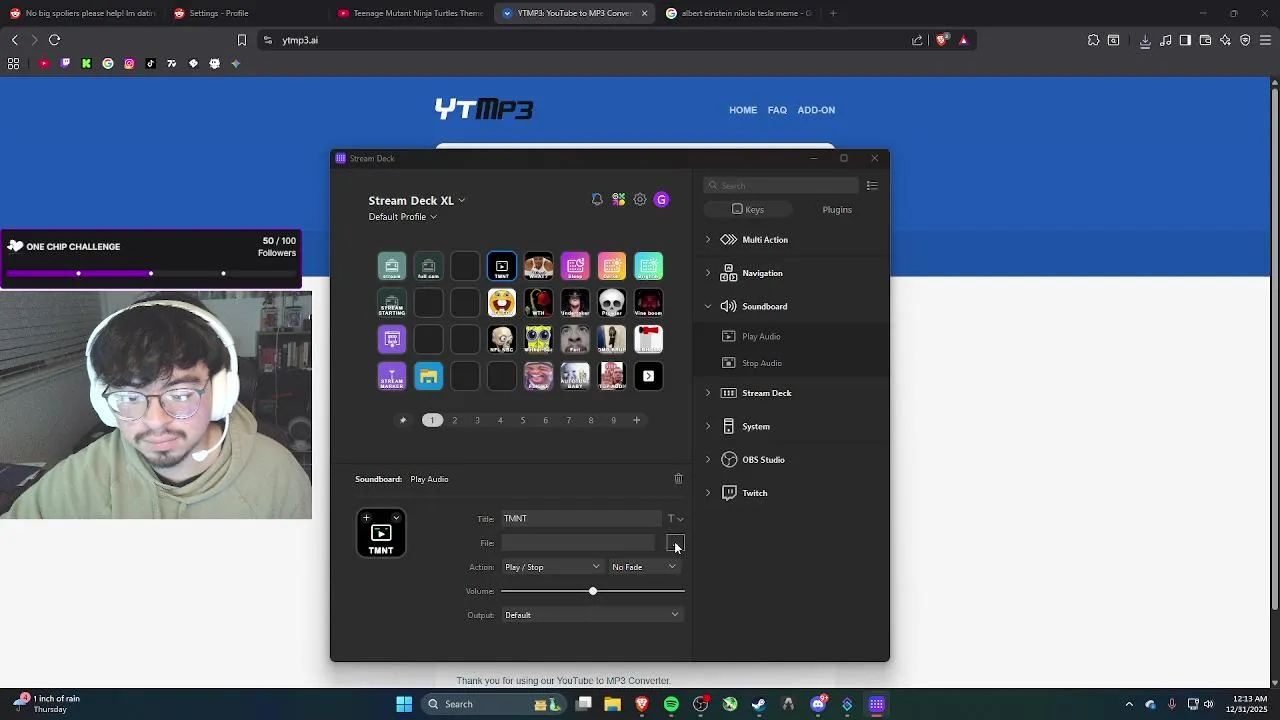Switch to the Plugins tab

(x=837, y=210)
